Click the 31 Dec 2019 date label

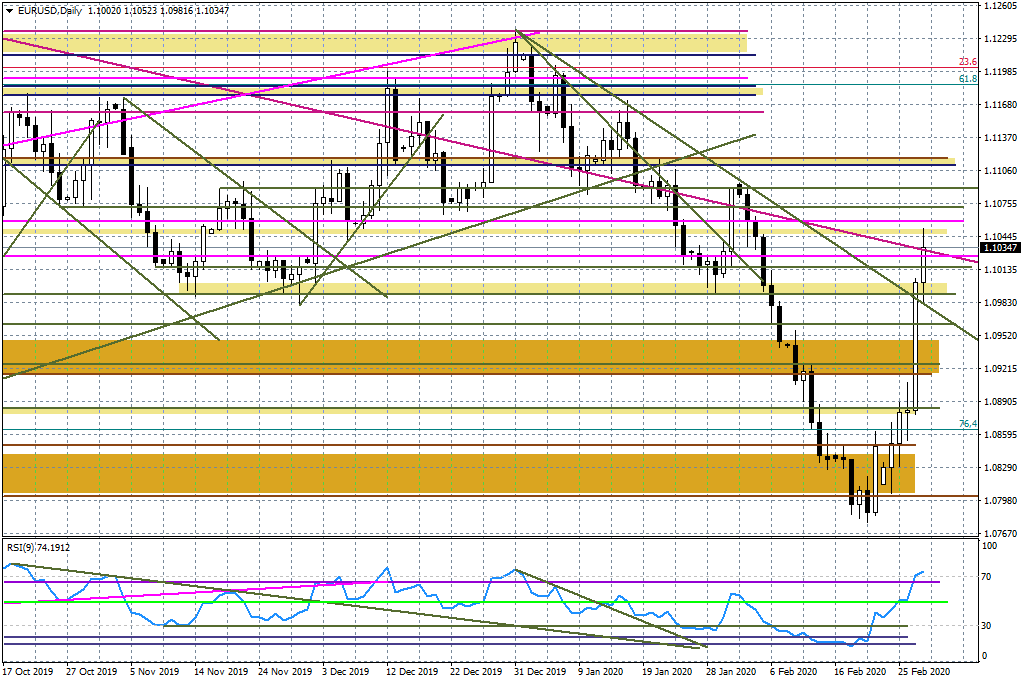pyautogui.click(x=539, y=671)
